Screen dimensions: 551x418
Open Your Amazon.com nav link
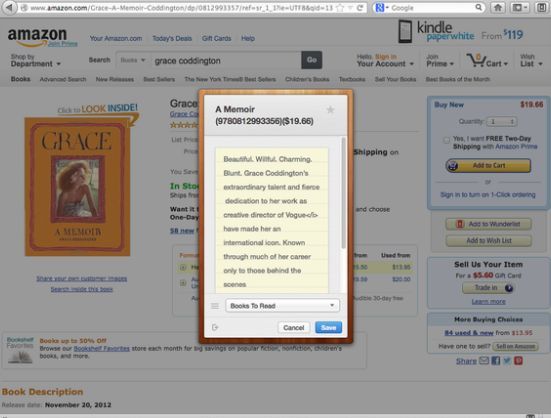pos(116,38)
